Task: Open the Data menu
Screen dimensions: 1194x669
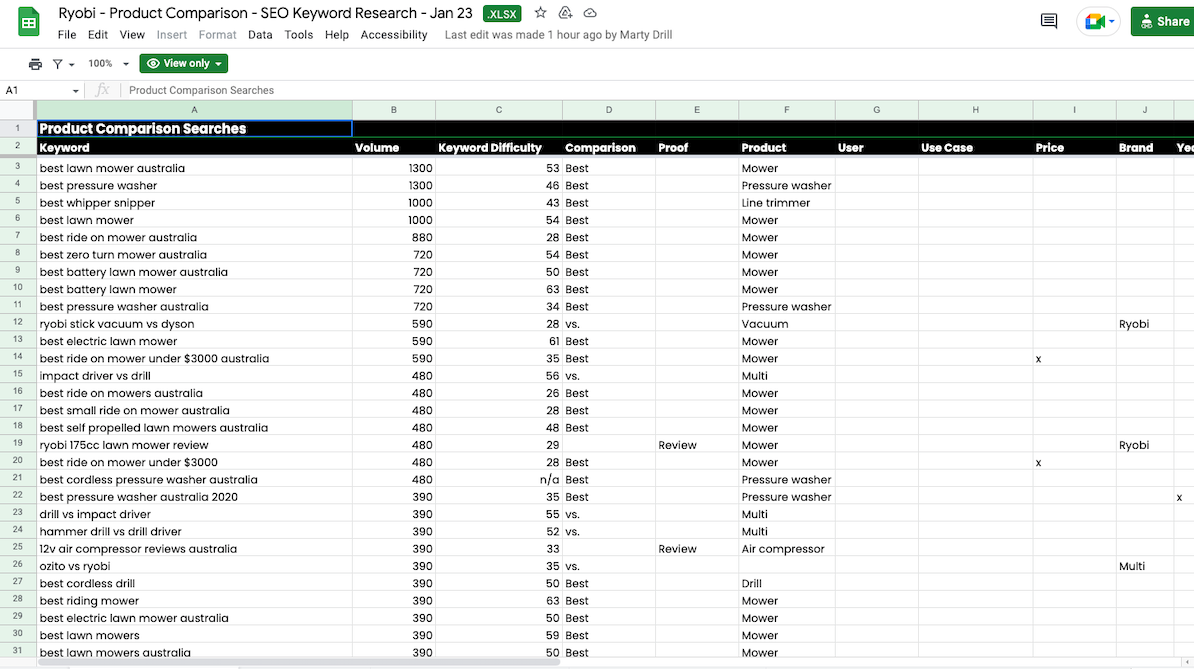Action: (x=260, y=33)
